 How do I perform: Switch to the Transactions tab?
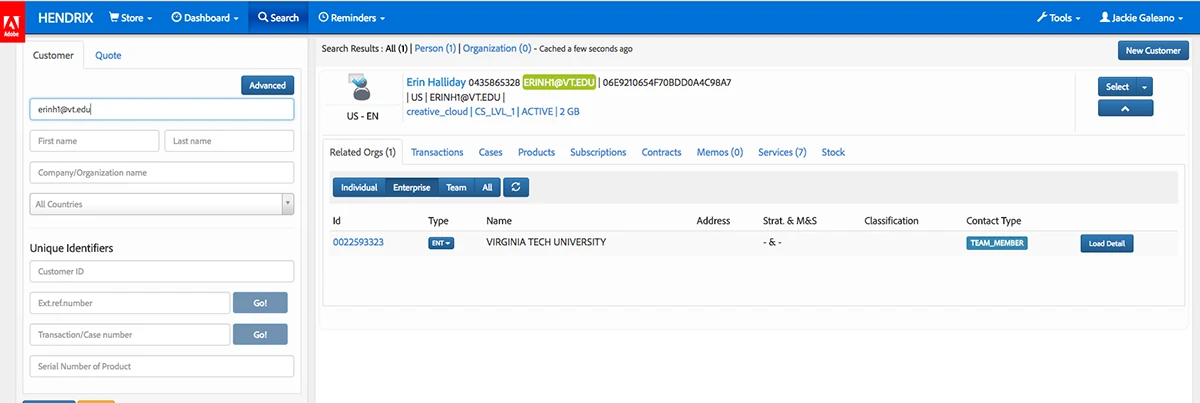pyautogui.click(x=437, y=152)
